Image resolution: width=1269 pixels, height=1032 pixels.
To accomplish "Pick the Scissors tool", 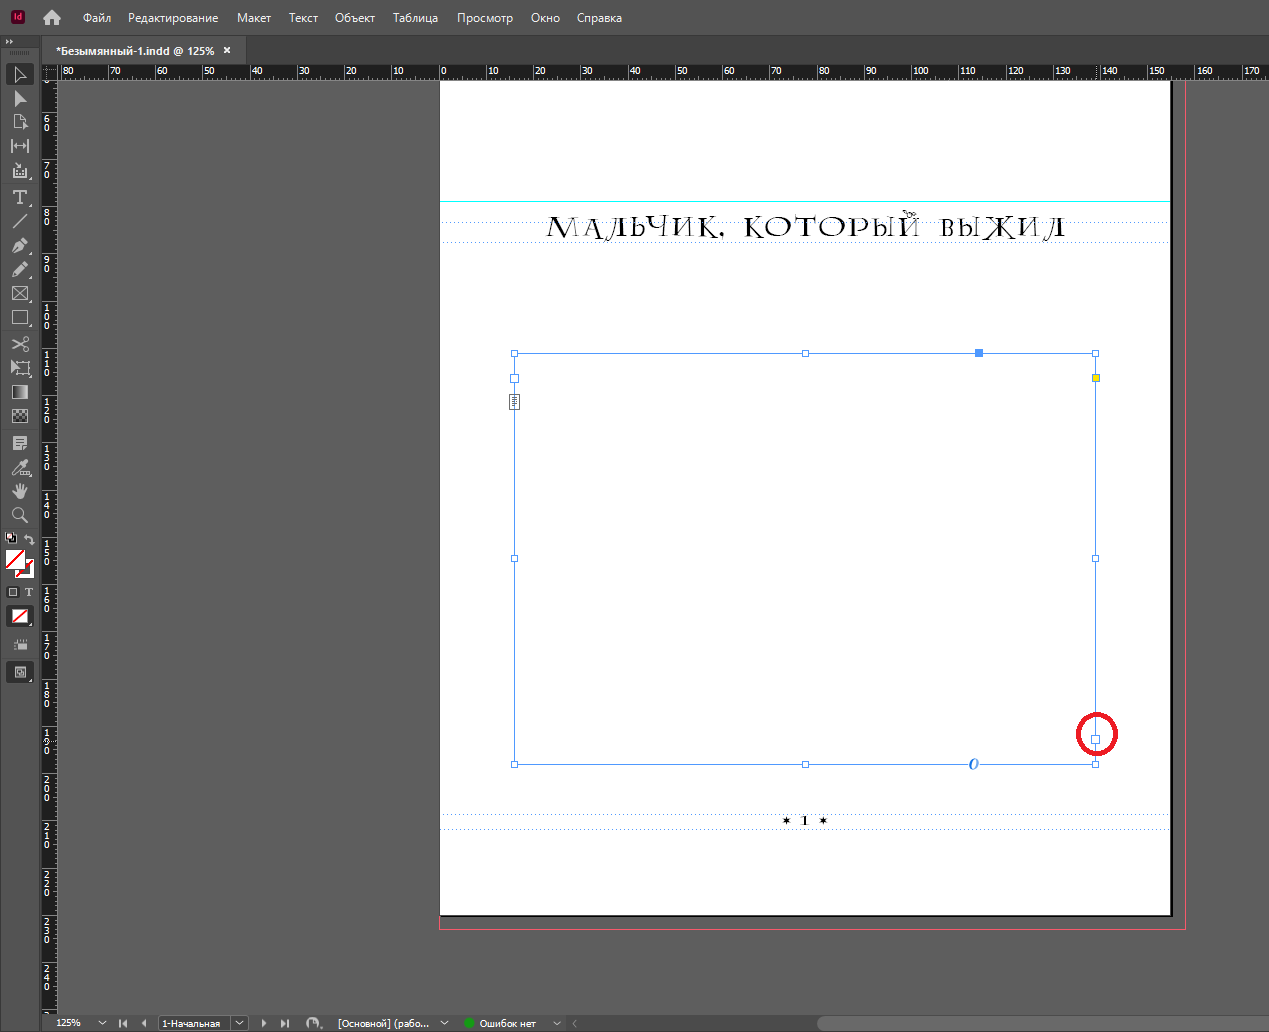I will click(x=19, y=344).
